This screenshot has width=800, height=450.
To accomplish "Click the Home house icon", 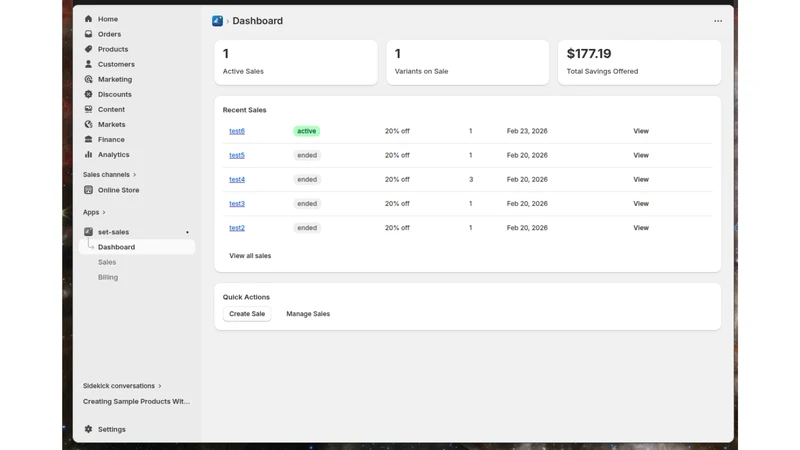I will [x=88, y=19].
